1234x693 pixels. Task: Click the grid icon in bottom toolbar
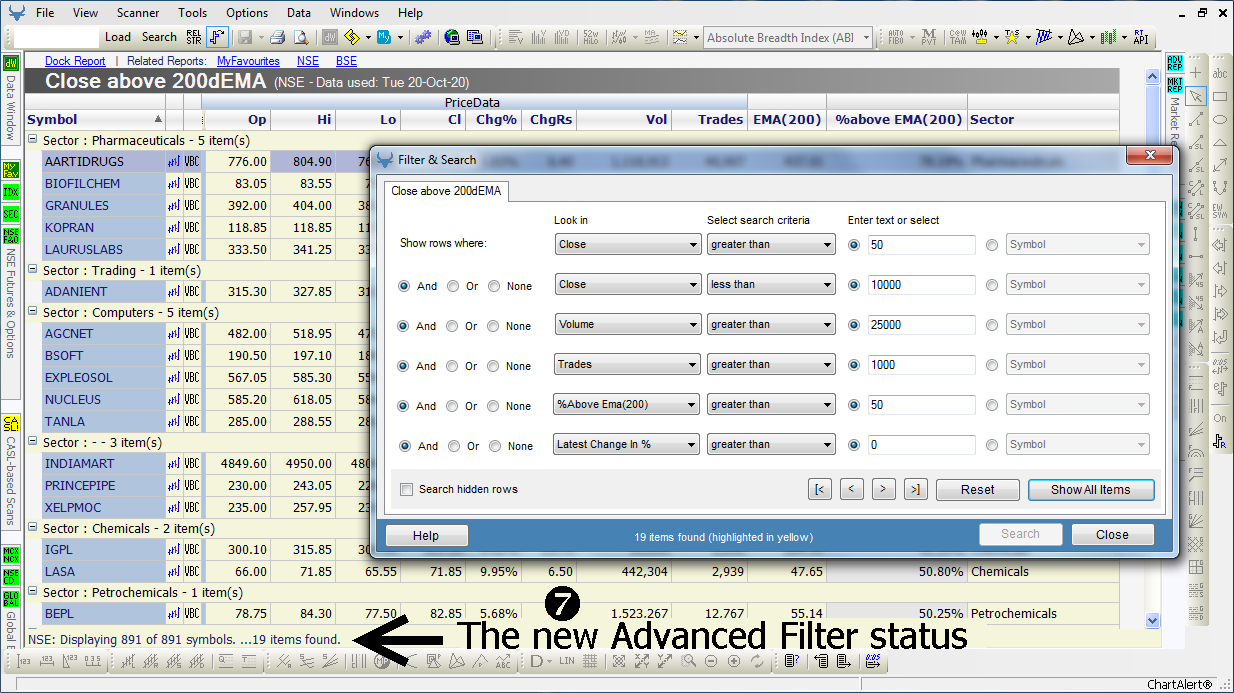(x=590, y=661)
